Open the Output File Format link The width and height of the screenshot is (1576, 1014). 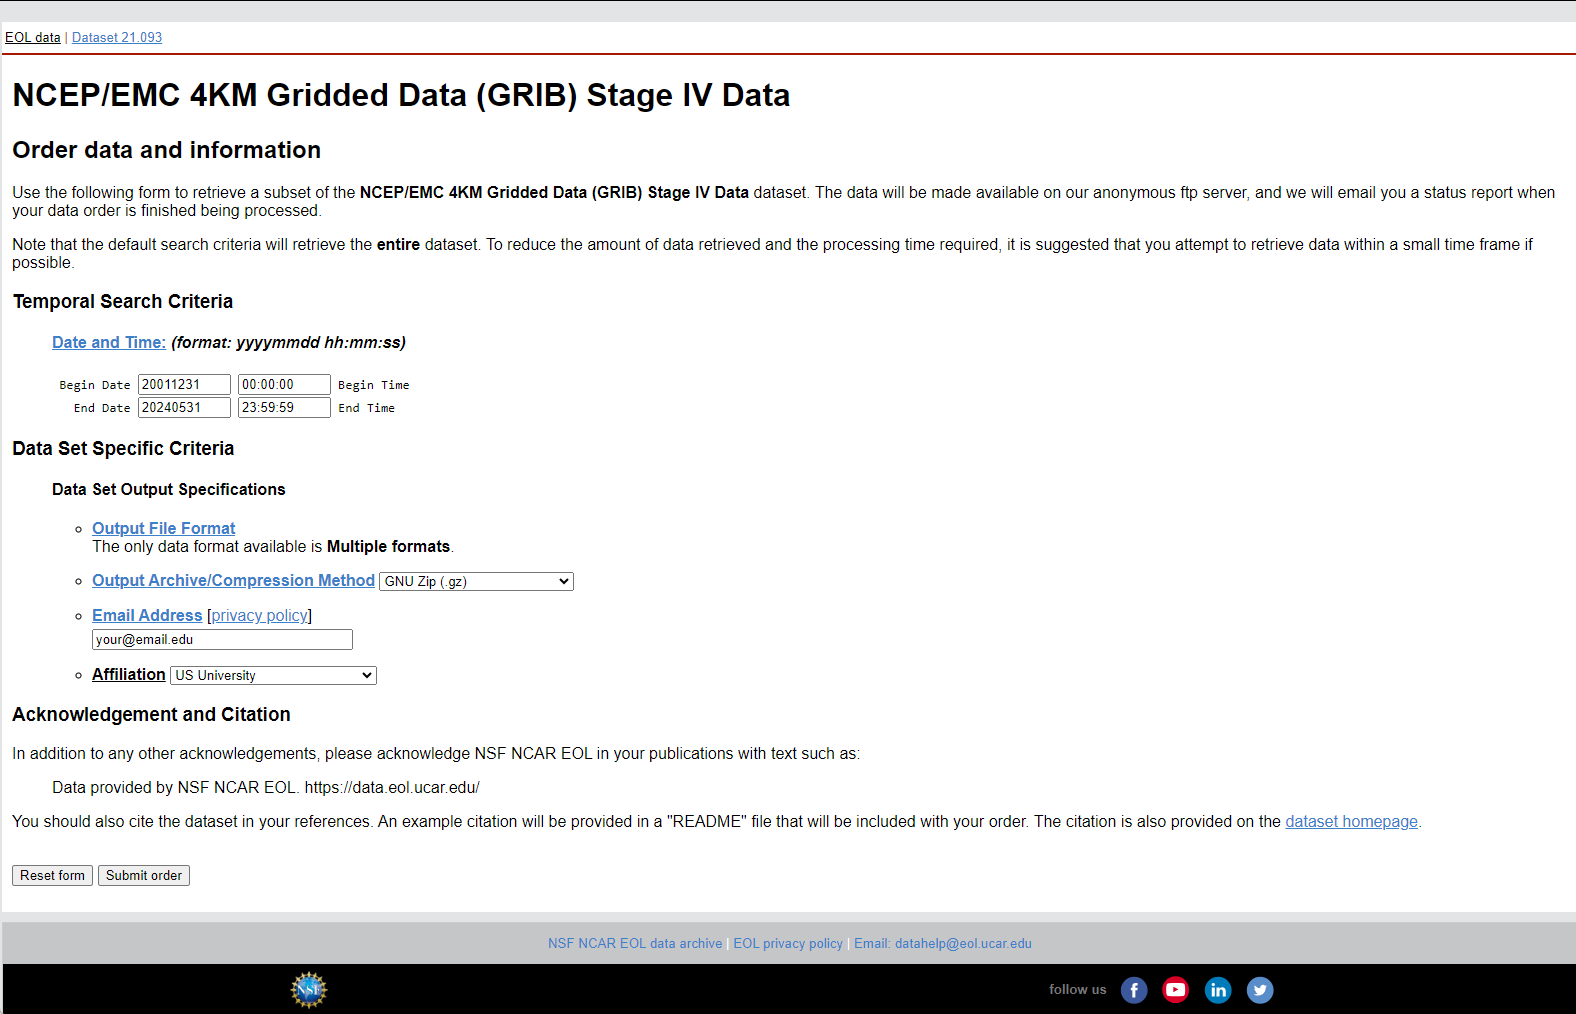tap(164, 528)
